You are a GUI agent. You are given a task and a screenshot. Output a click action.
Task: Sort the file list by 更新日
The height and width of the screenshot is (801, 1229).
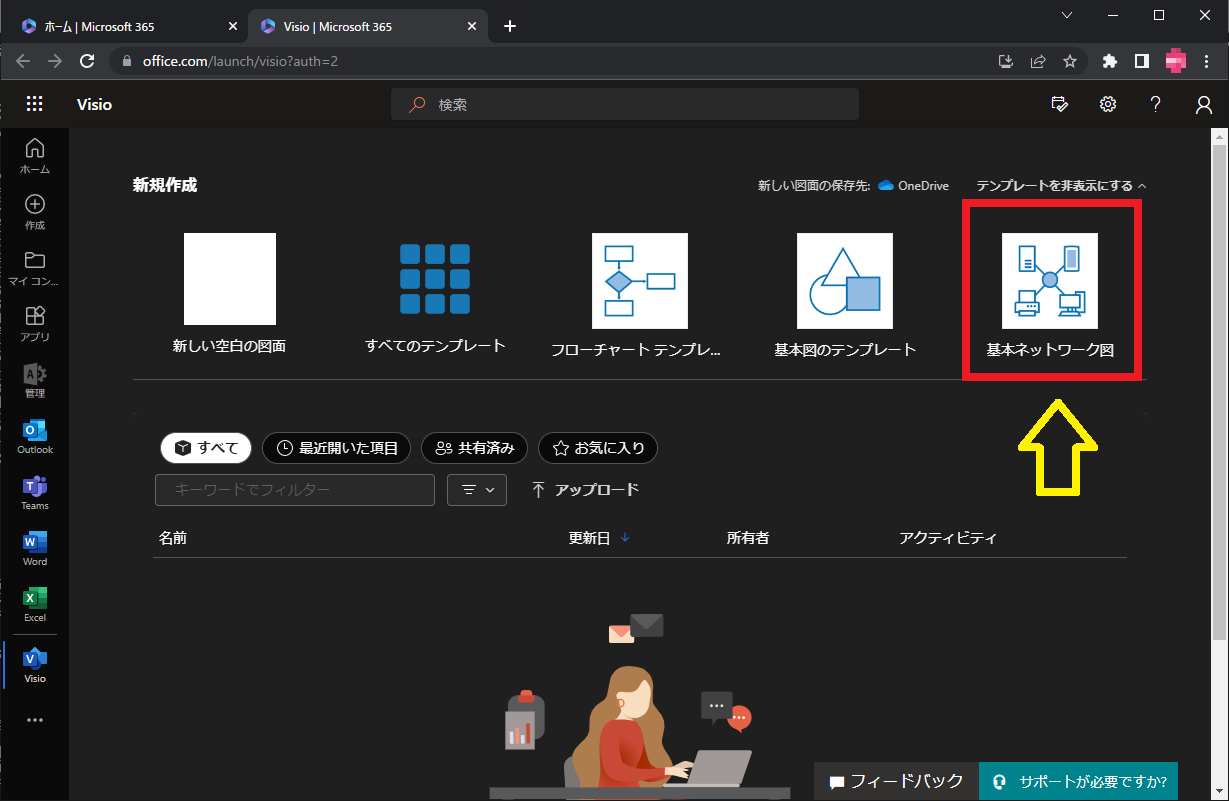(x=599, y=538)
